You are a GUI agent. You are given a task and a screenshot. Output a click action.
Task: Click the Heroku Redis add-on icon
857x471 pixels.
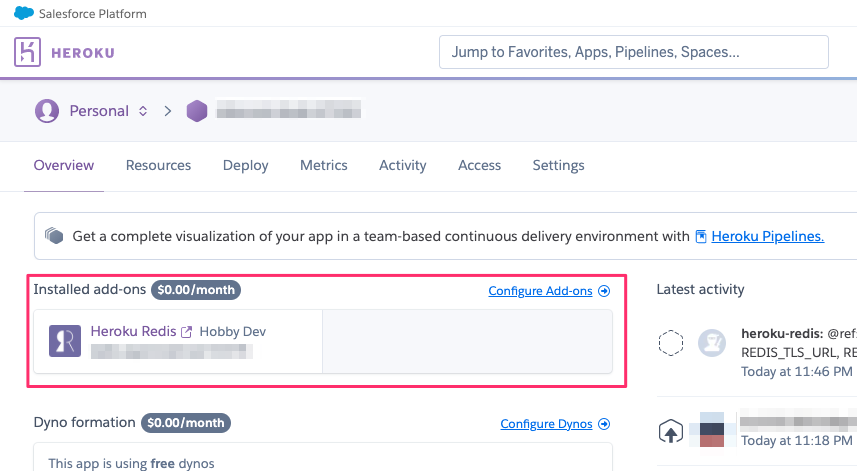click(x=65, y=341)
